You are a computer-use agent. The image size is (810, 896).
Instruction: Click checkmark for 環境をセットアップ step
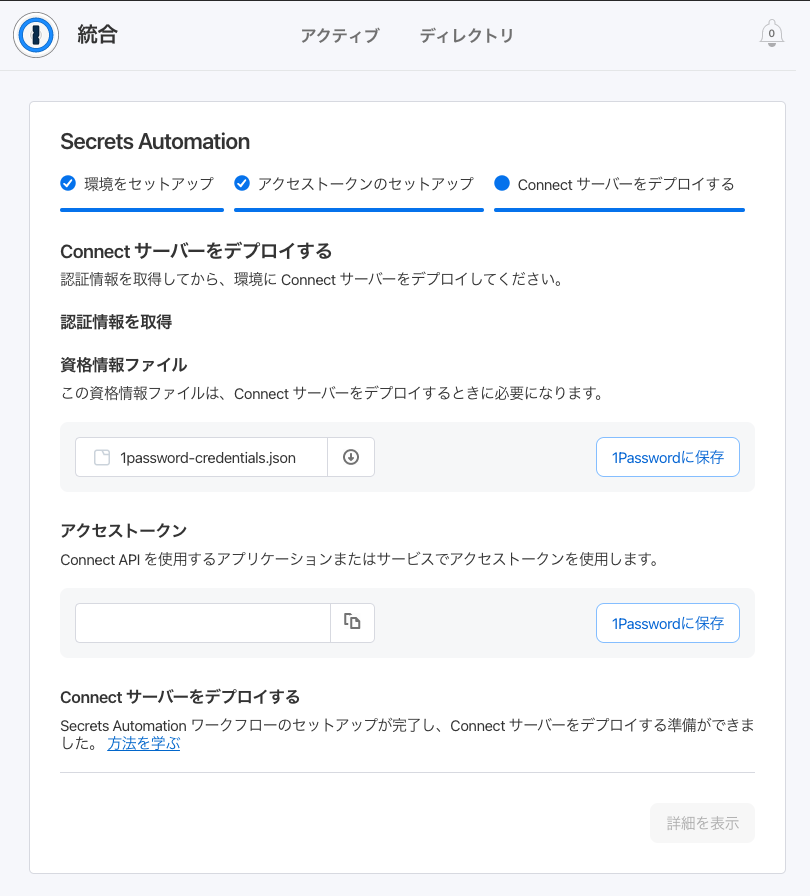tap(68, 183)
